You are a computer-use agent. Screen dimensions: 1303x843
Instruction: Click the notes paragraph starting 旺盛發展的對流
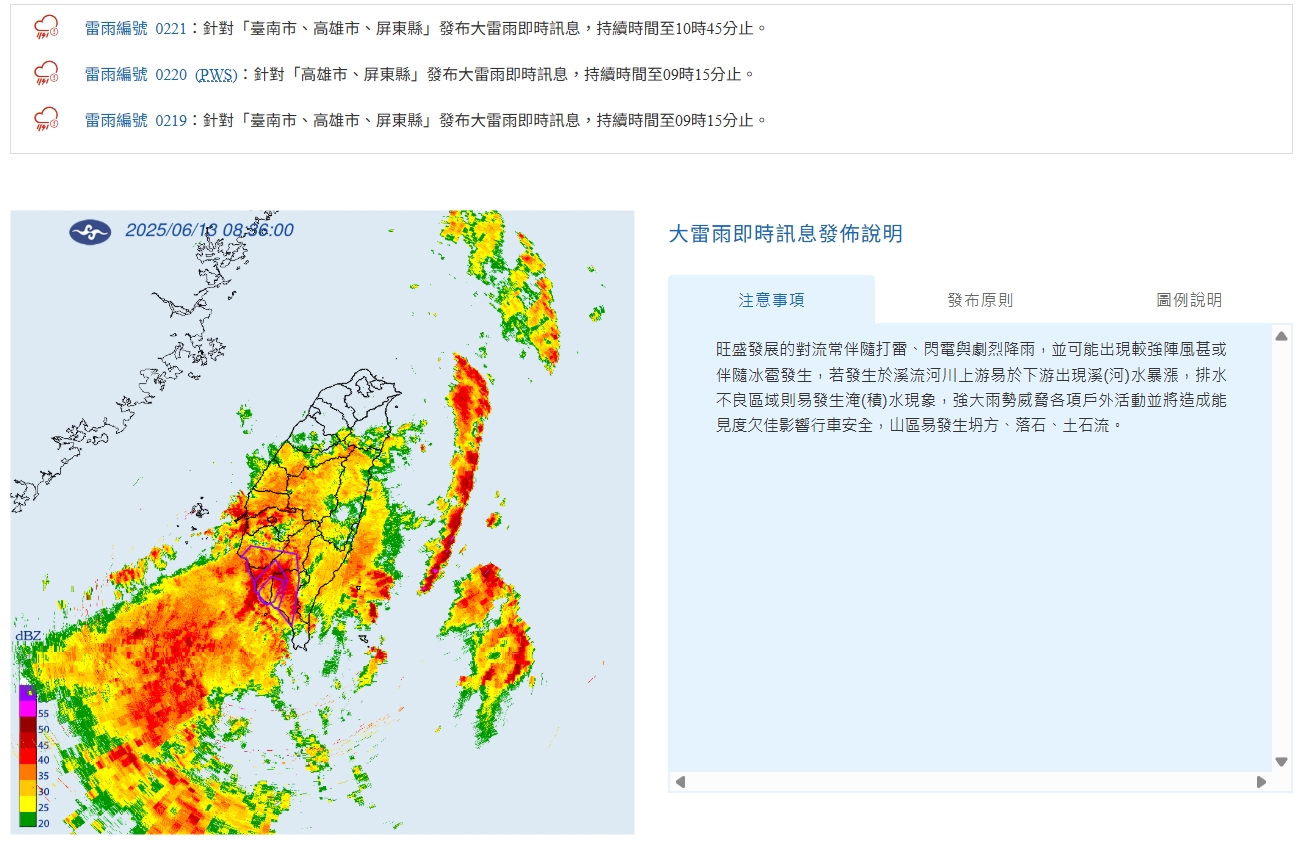tap(970, 387)
